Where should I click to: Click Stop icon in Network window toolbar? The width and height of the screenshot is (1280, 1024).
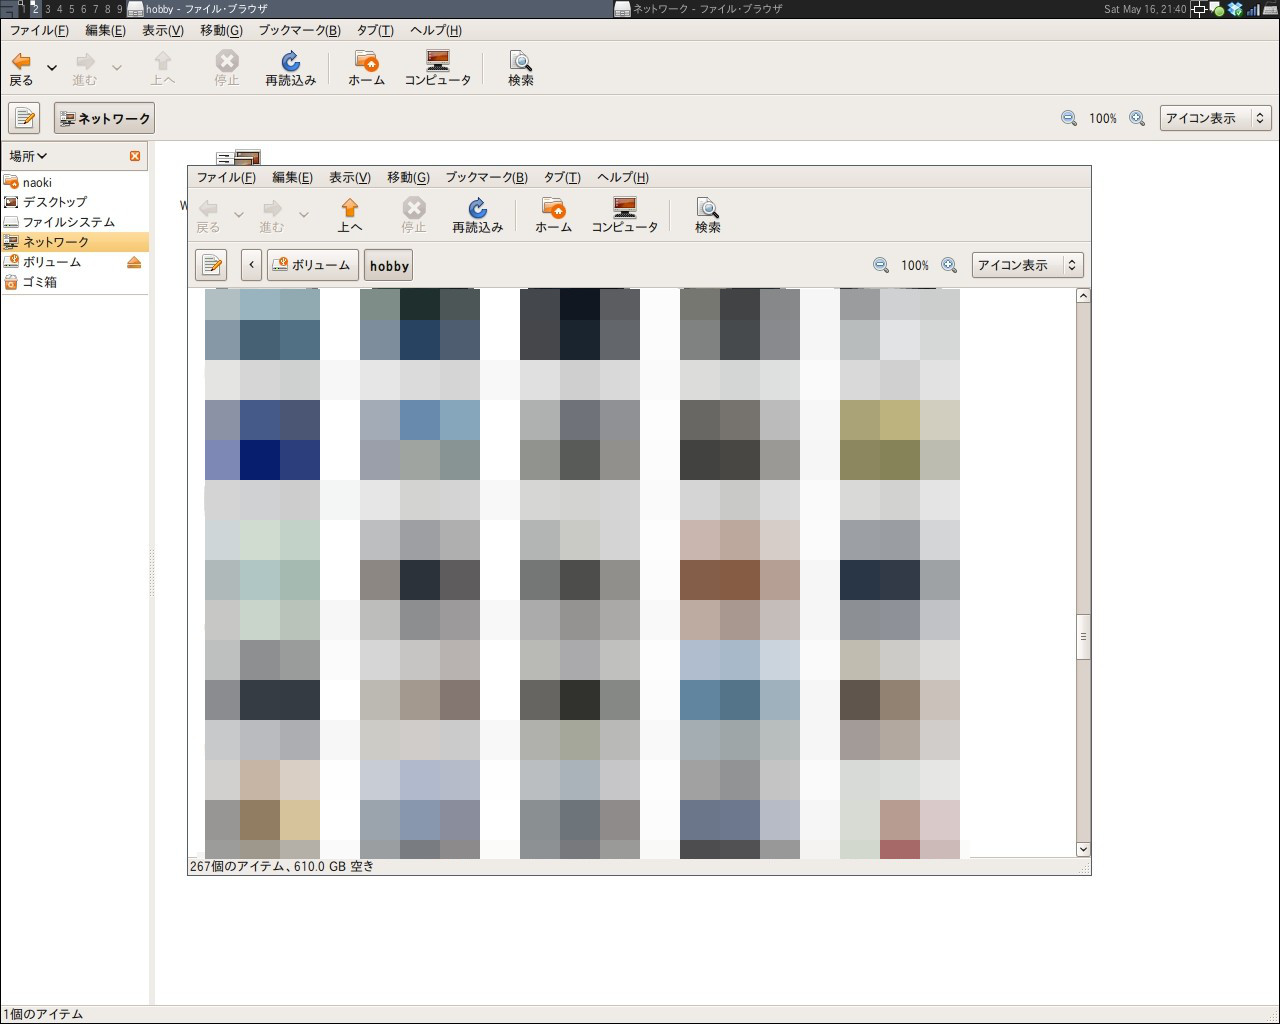click(x=227, y=68)
